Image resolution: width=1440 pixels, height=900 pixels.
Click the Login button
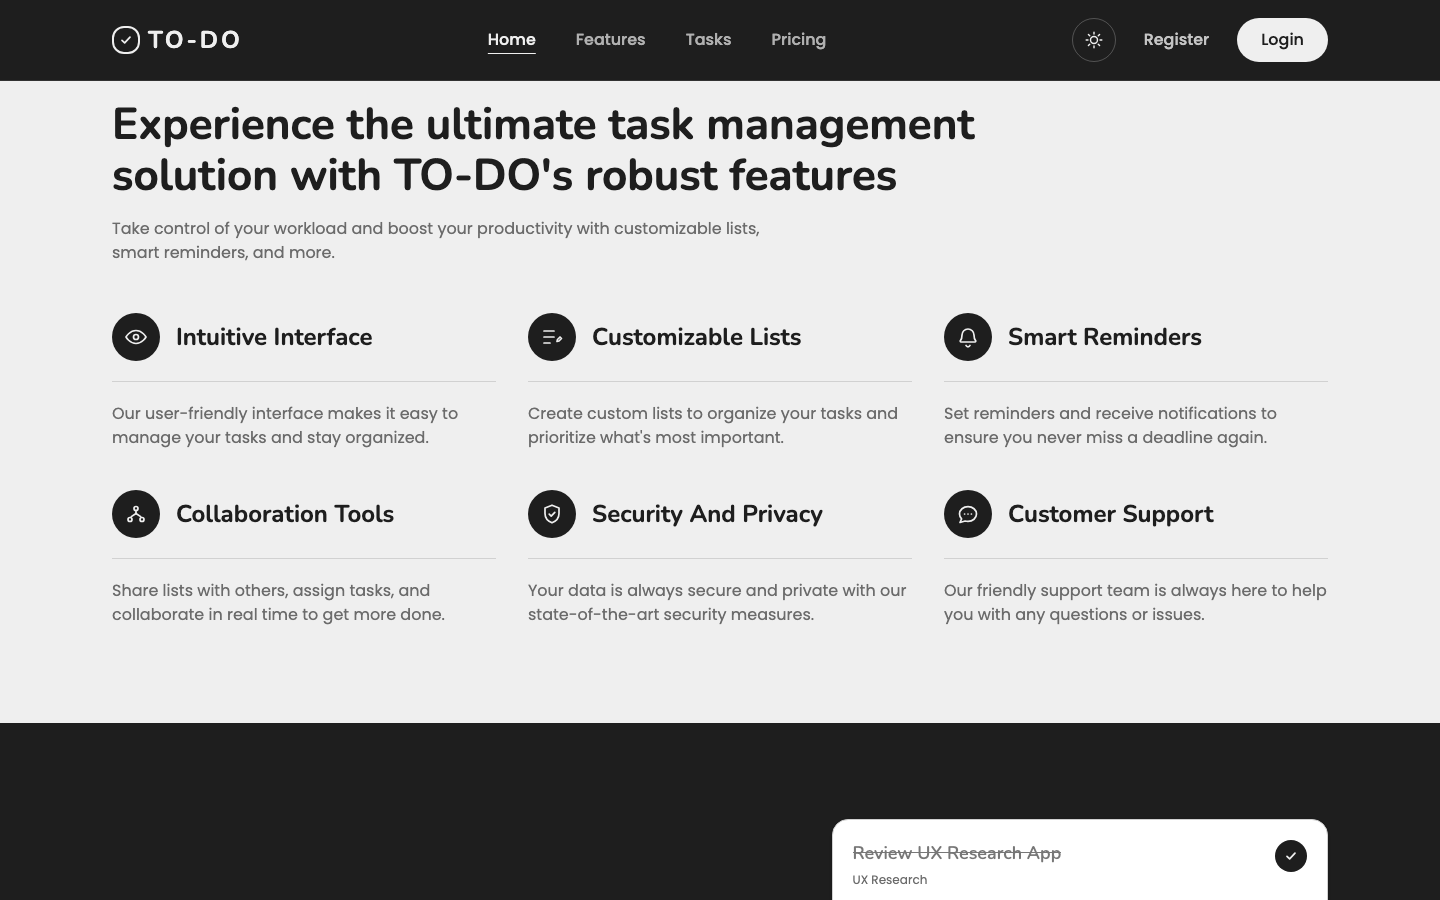pyautogui.click(x=1282, y=40)
